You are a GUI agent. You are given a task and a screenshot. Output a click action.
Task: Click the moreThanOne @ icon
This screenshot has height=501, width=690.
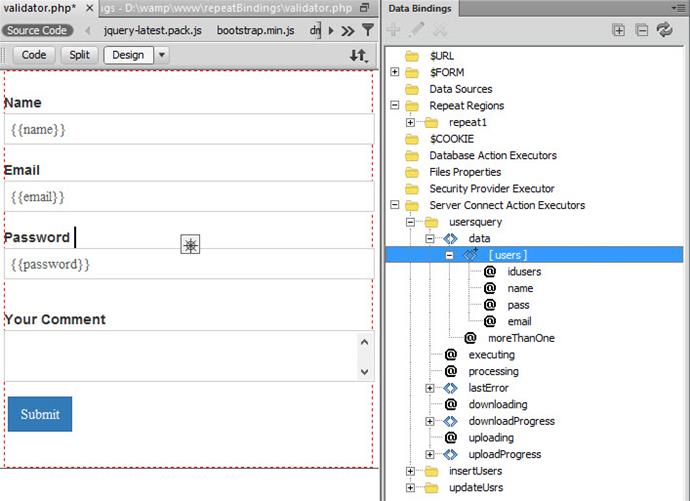click(470, 338)
